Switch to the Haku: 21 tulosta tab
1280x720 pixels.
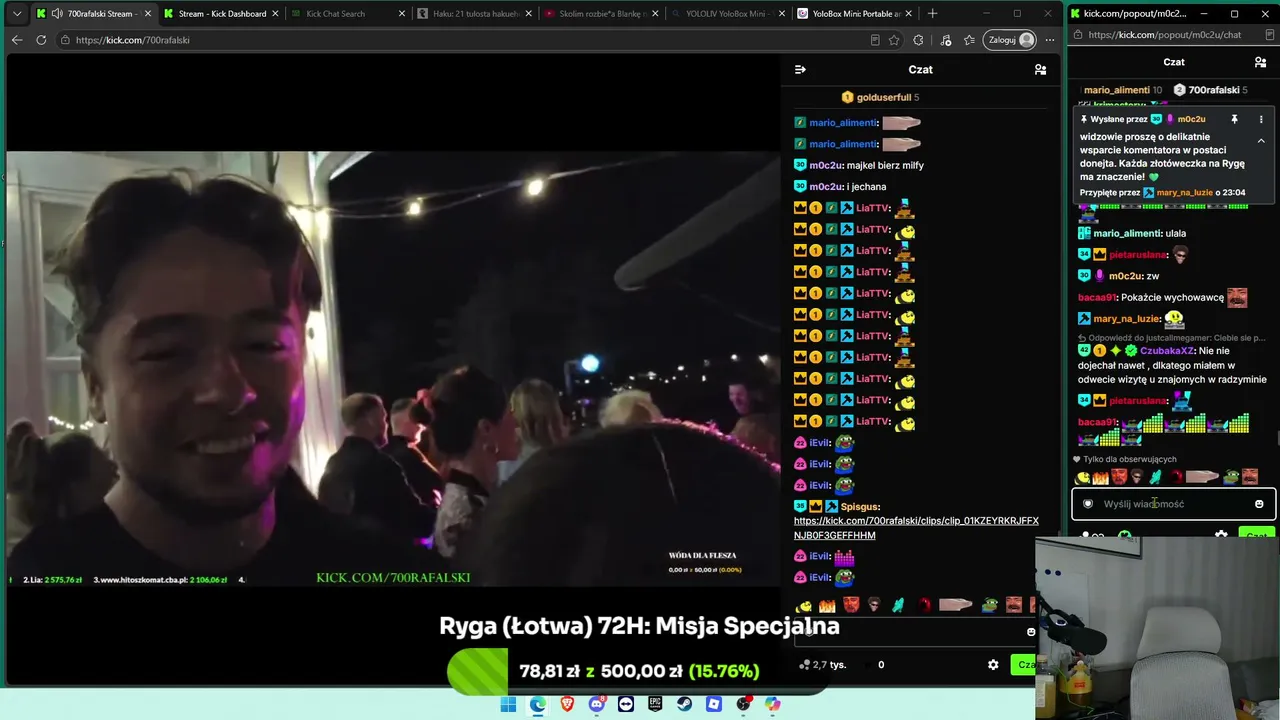pyautogui.click(x=475, y=14)
